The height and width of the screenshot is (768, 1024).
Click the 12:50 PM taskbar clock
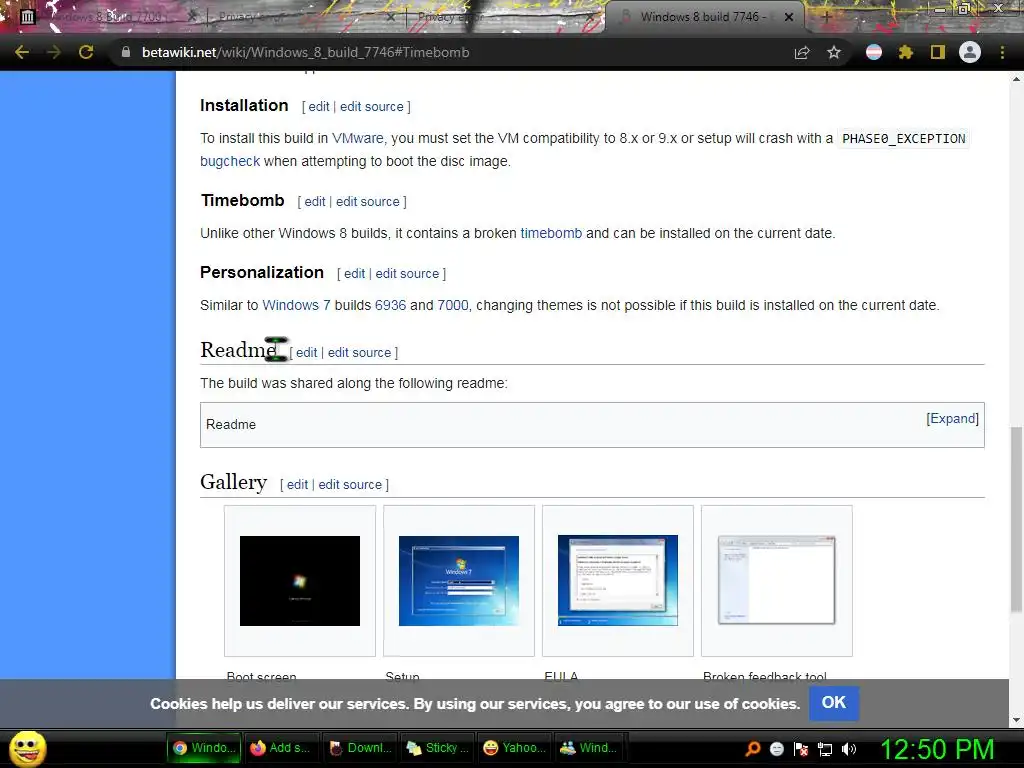[x=937, y=749]
